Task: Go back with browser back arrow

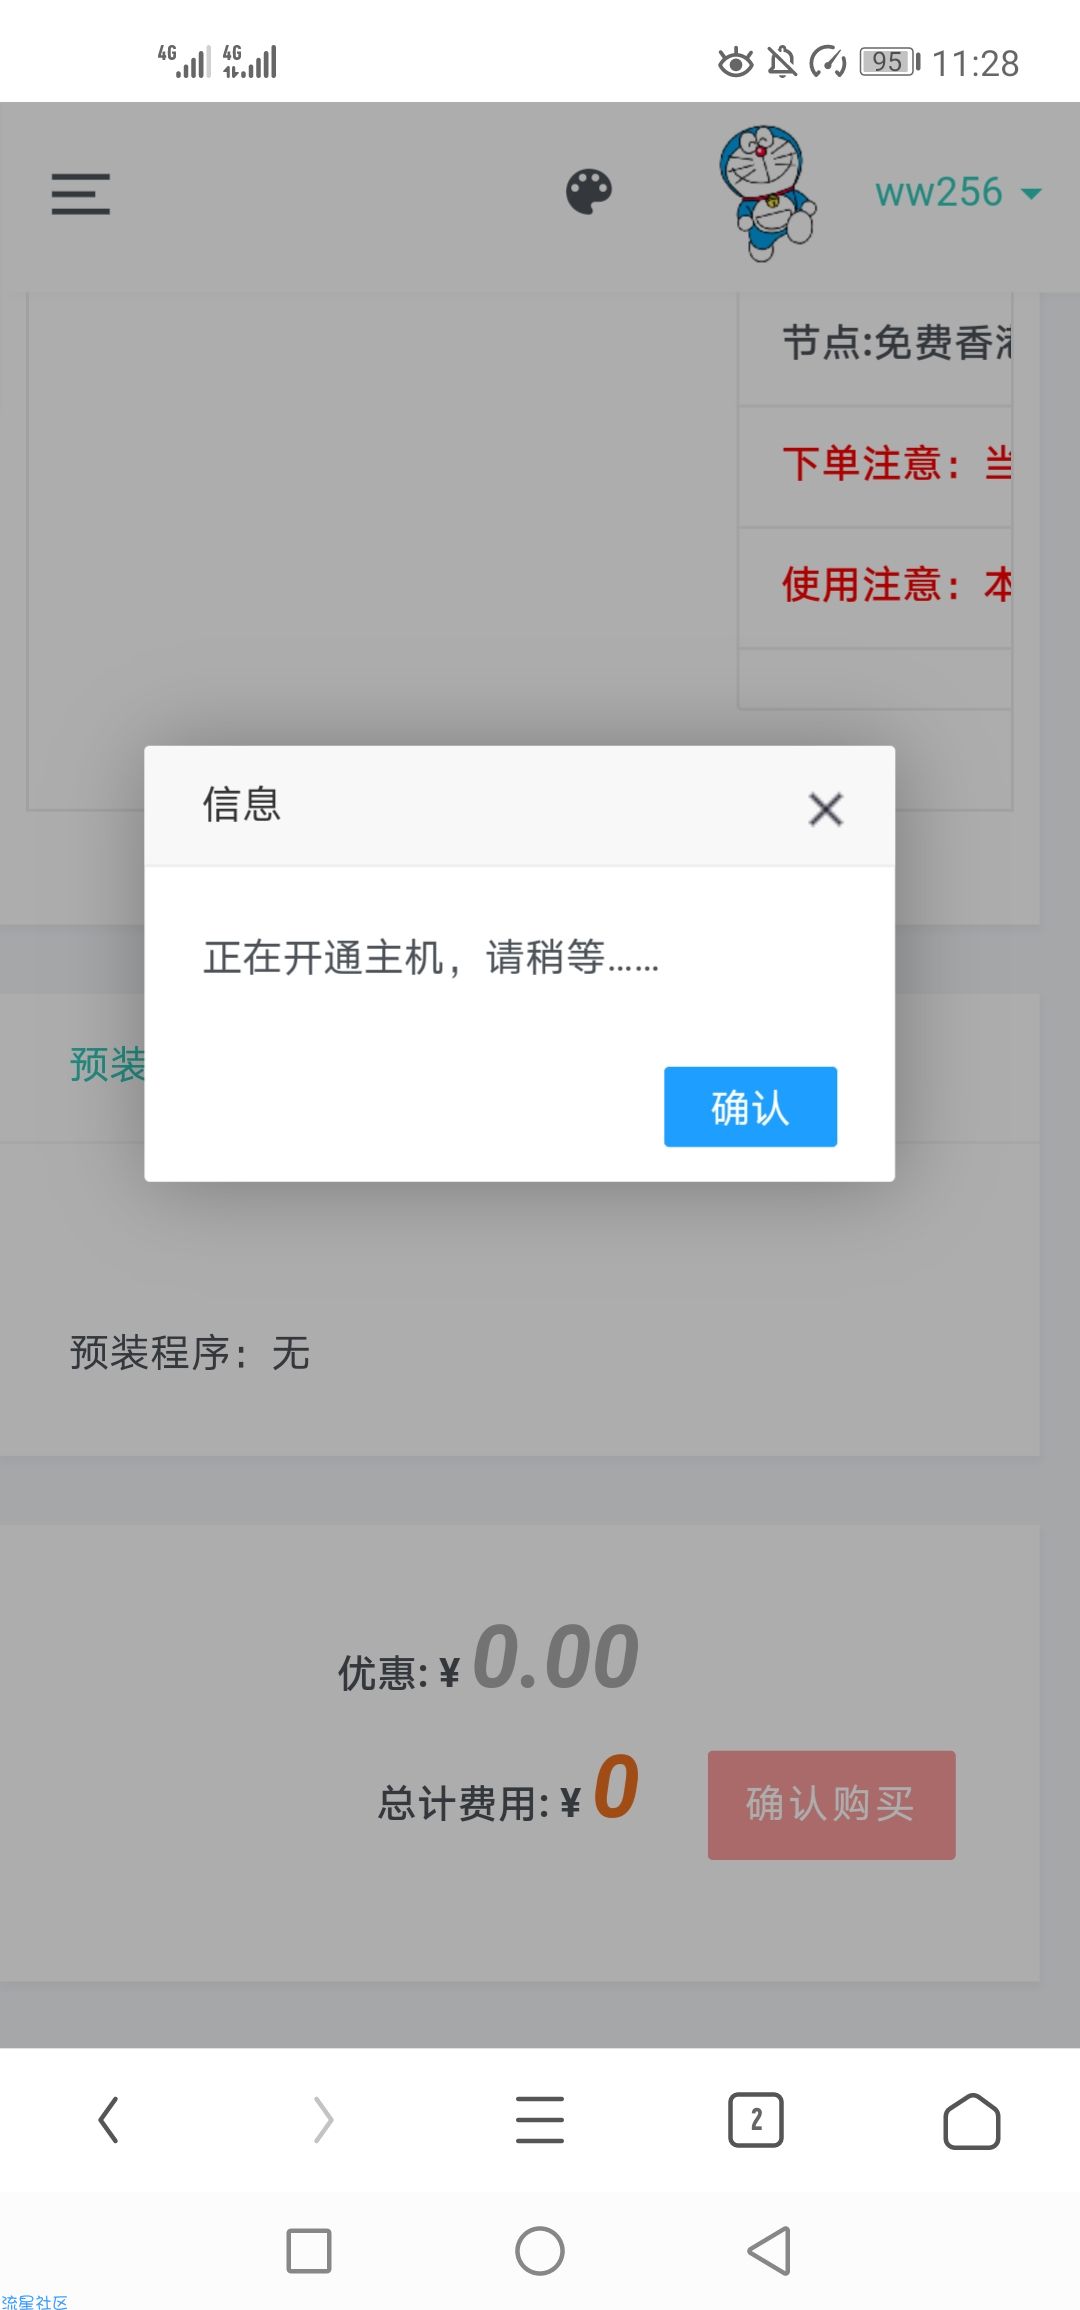Action: coord(108,2119)
